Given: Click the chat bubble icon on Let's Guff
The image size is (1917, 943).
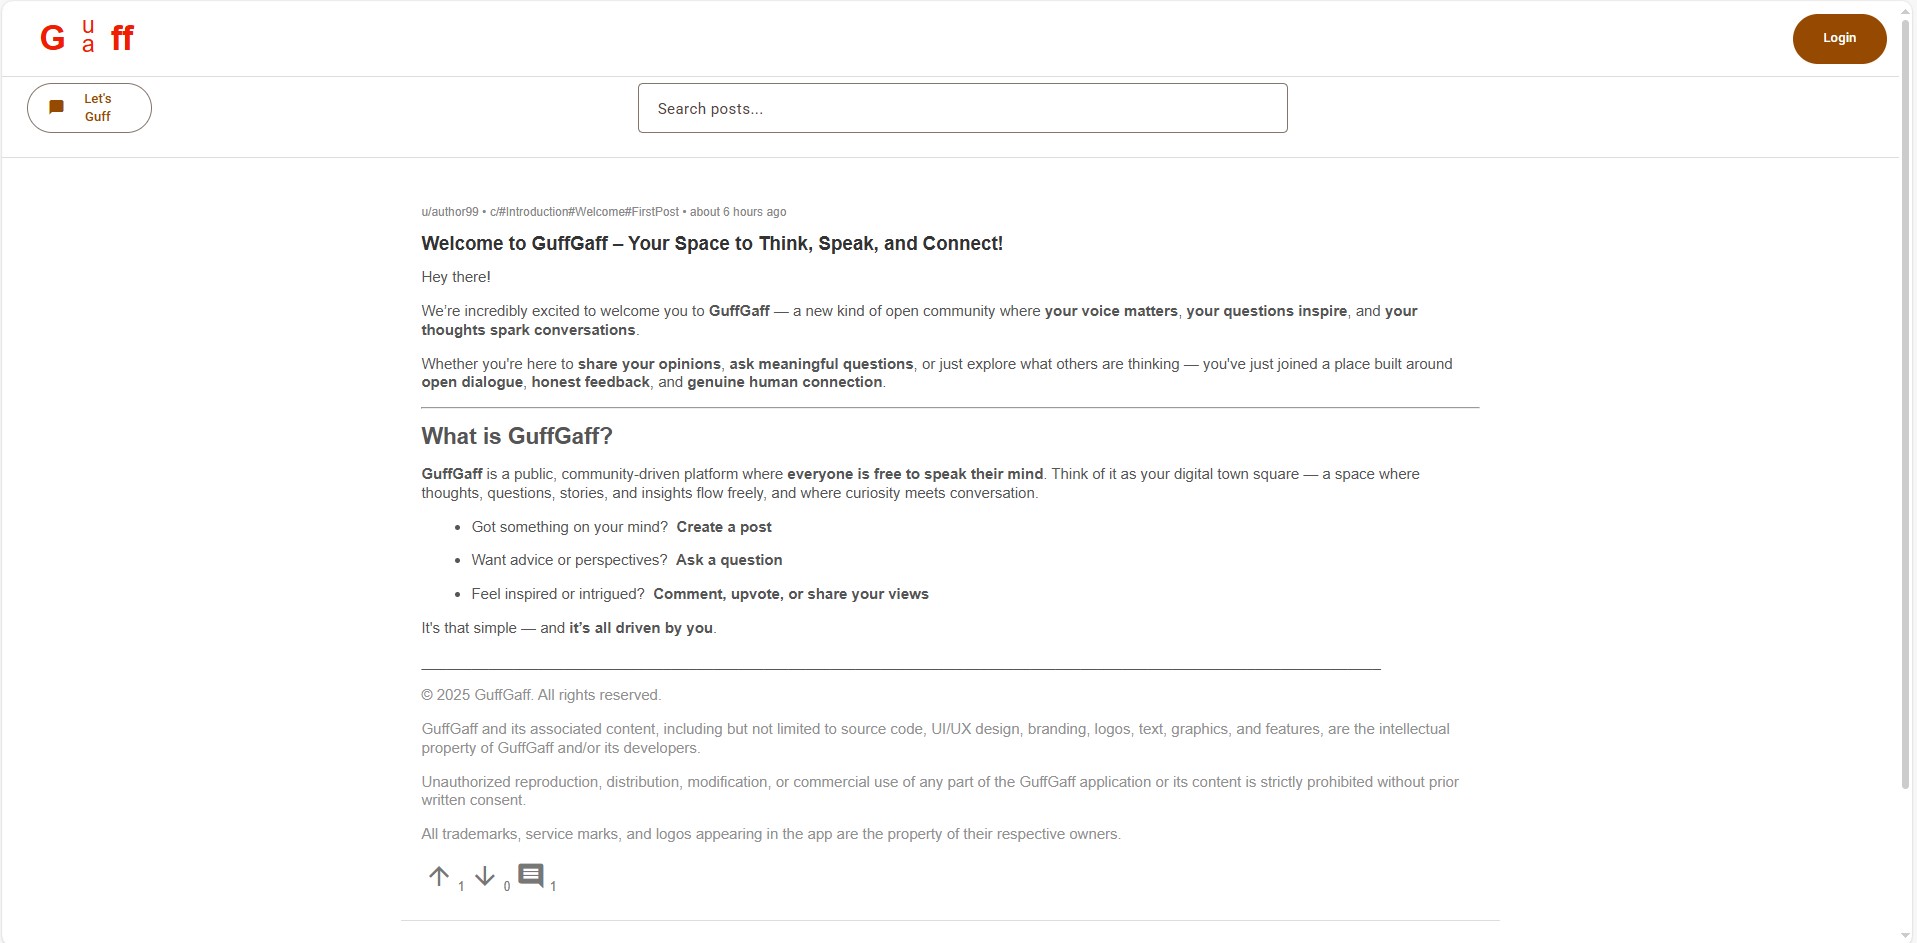Looking at the screenshot, I should point(58,107).
